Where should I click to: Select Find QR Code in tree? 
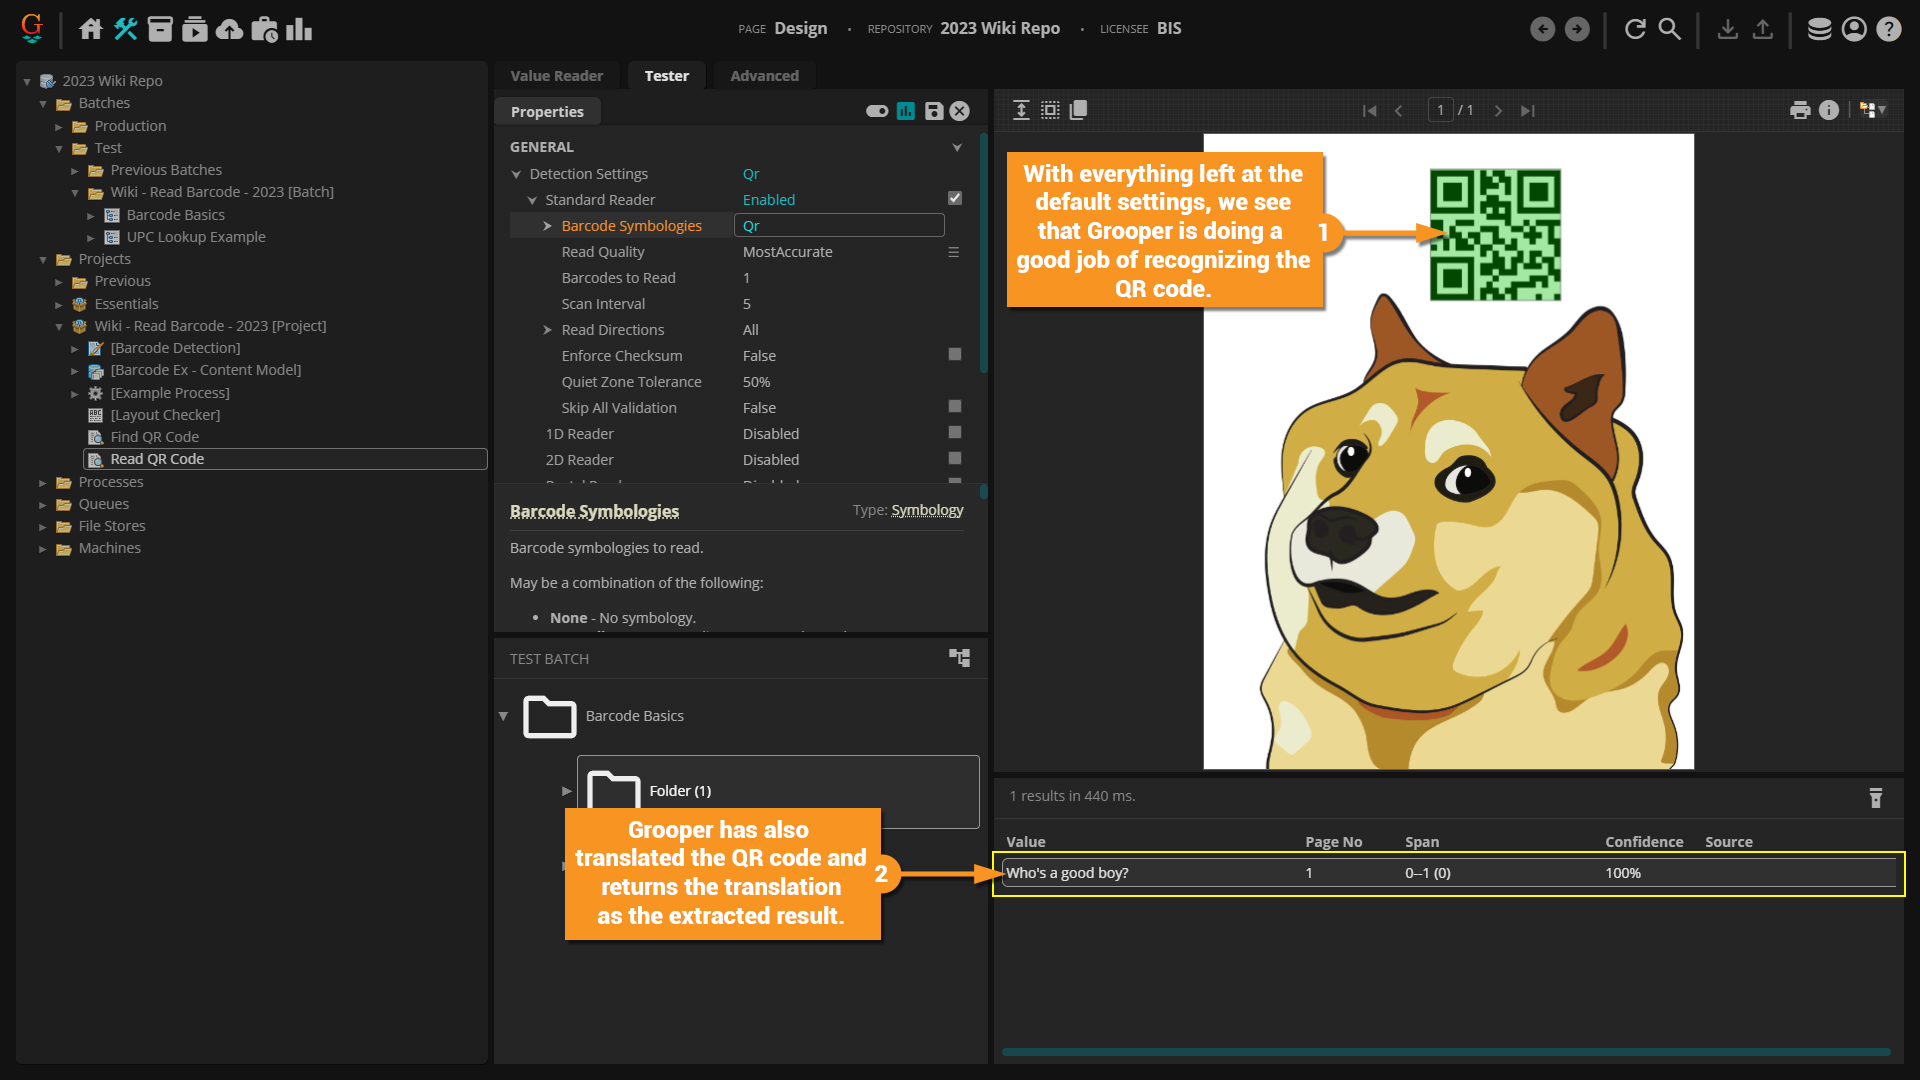154,437
